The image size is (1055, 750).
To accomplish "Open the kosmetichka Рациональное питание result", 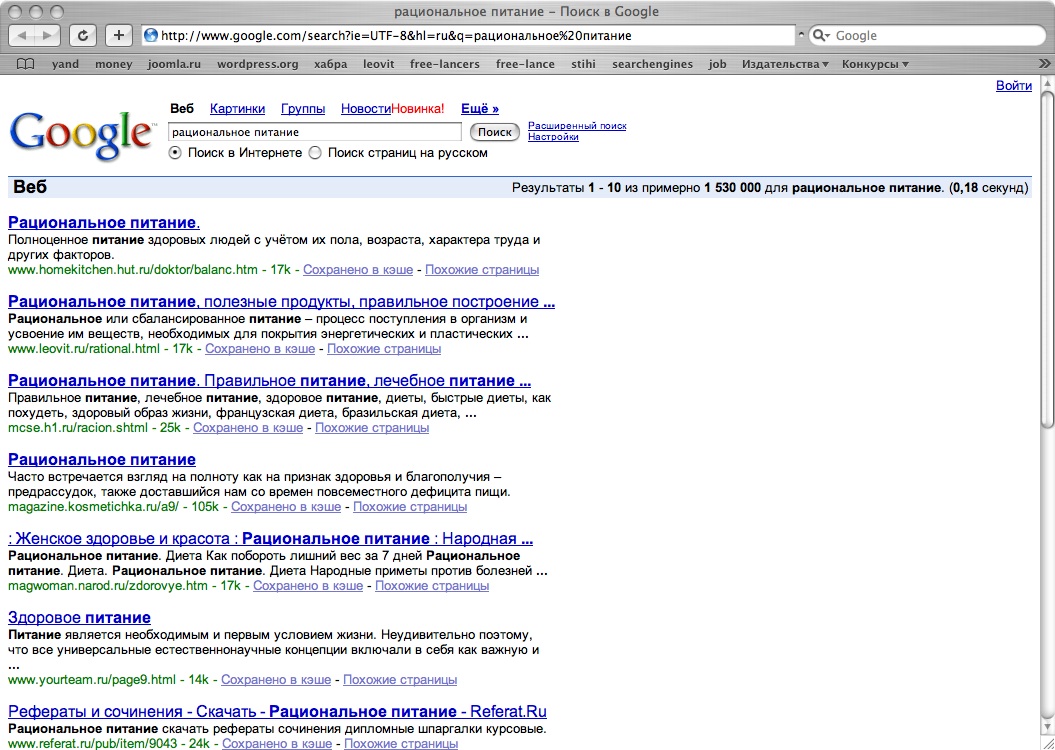I will 102,459.
